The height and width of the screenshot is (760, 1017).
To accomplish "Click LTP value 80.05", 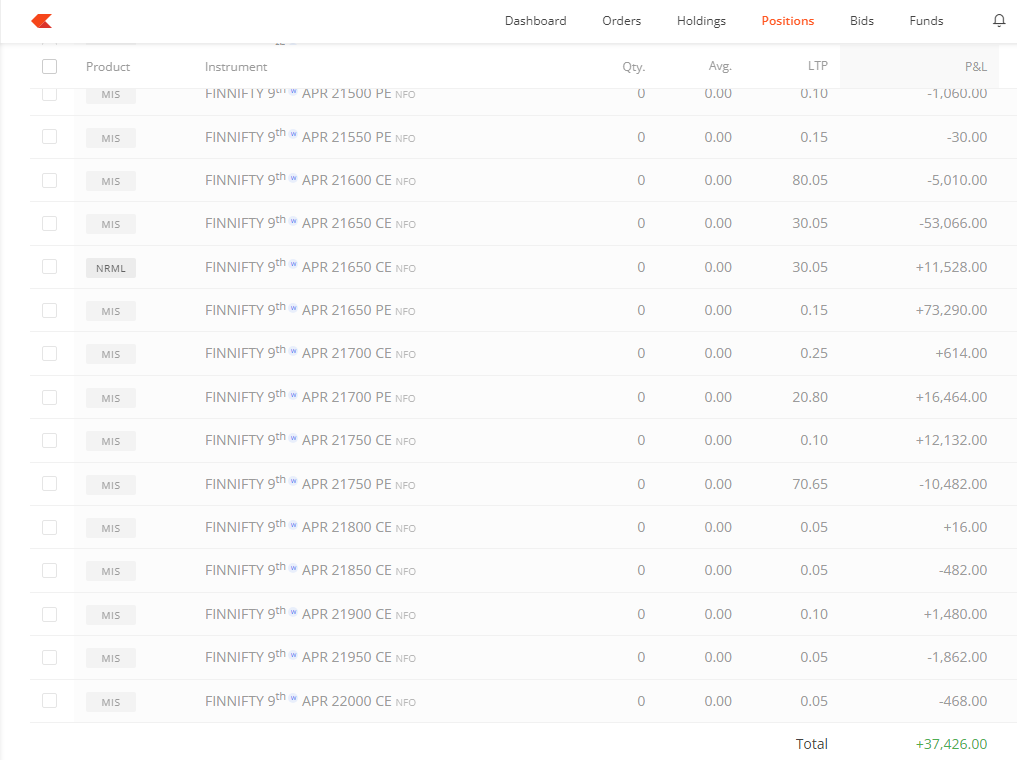I will 809,180.
